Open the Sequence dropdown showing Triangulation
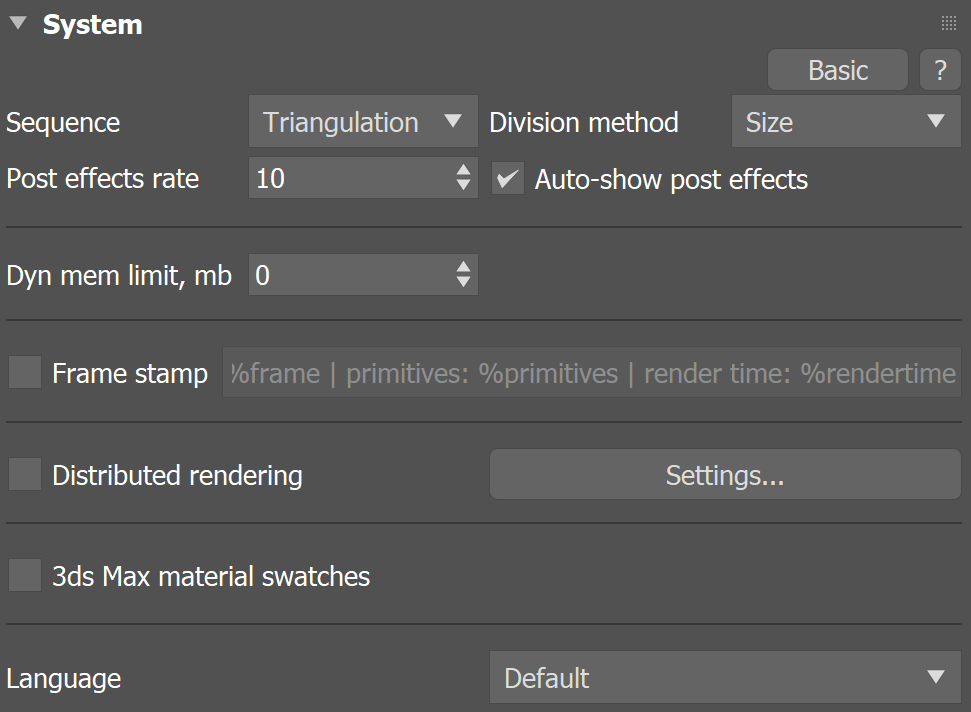Image resolution: width=971 pixels, height=712 pixels. (x=362, y=121)
